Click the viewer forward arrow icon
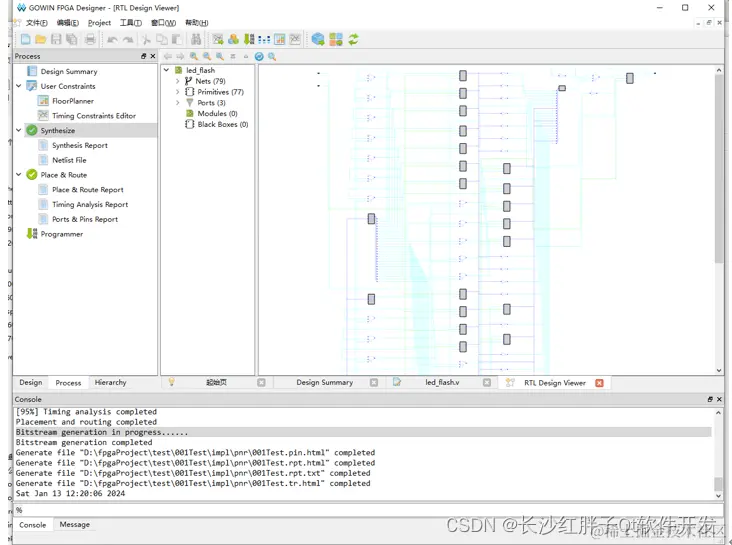The height and width of the screenshot is (545, 732). pyautogui.click(x=181, y=57)
